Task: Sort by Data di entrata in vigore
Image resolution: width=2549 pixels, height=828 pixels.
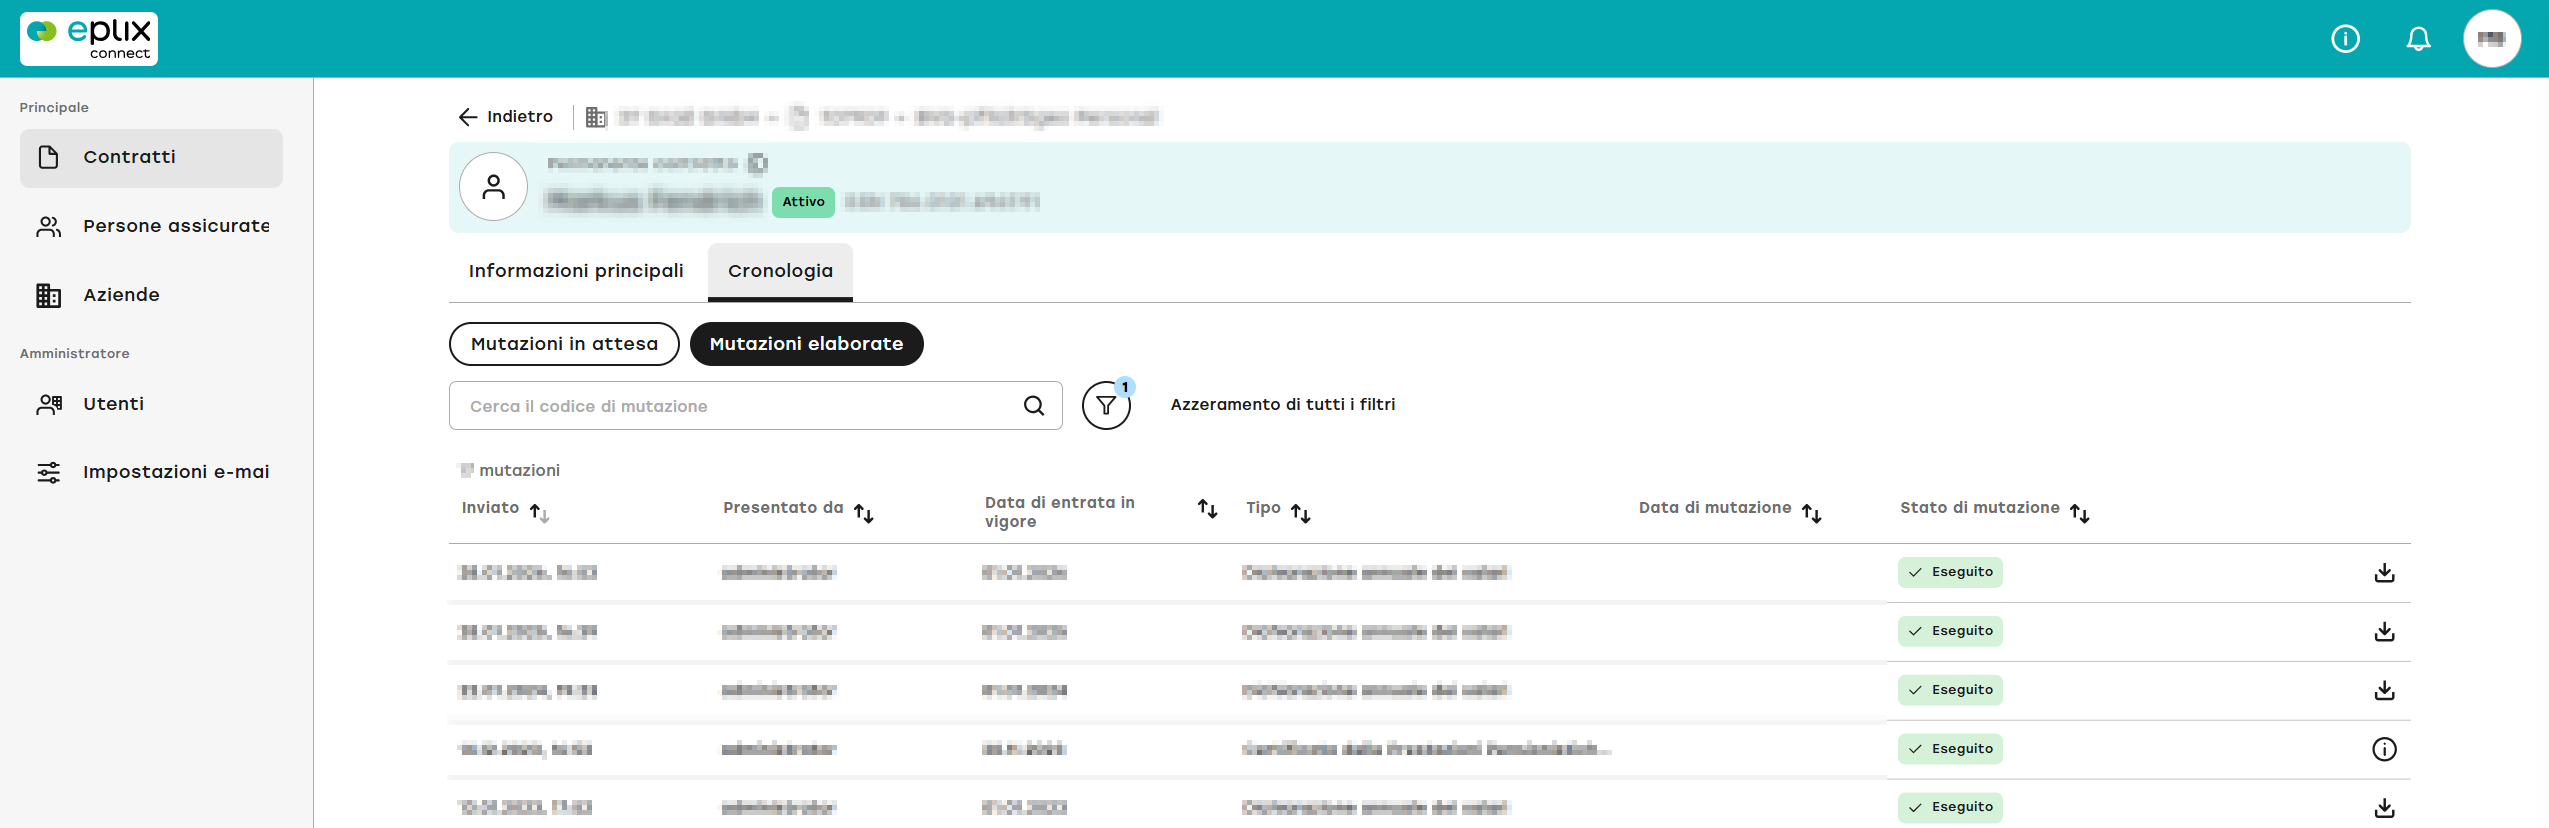Action: click(1207, 509)
